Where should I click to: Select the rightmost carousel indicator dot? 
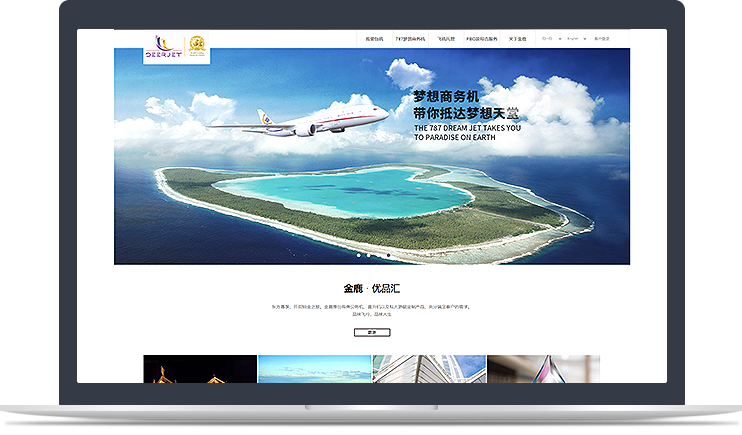click(388, 256)
